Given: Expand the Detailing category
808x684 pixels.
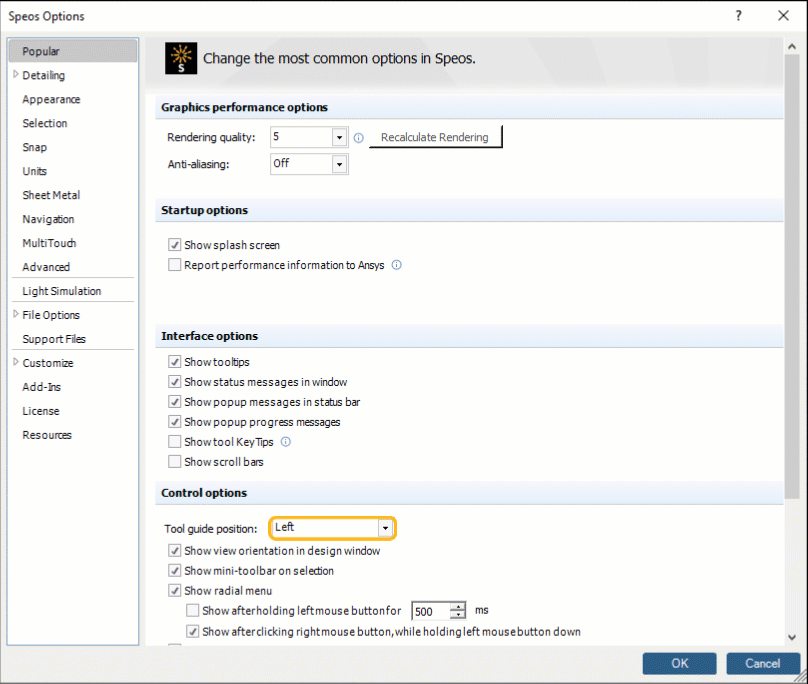Looking at the screenshot, I should pyautogui.click(x=14, y=75).
